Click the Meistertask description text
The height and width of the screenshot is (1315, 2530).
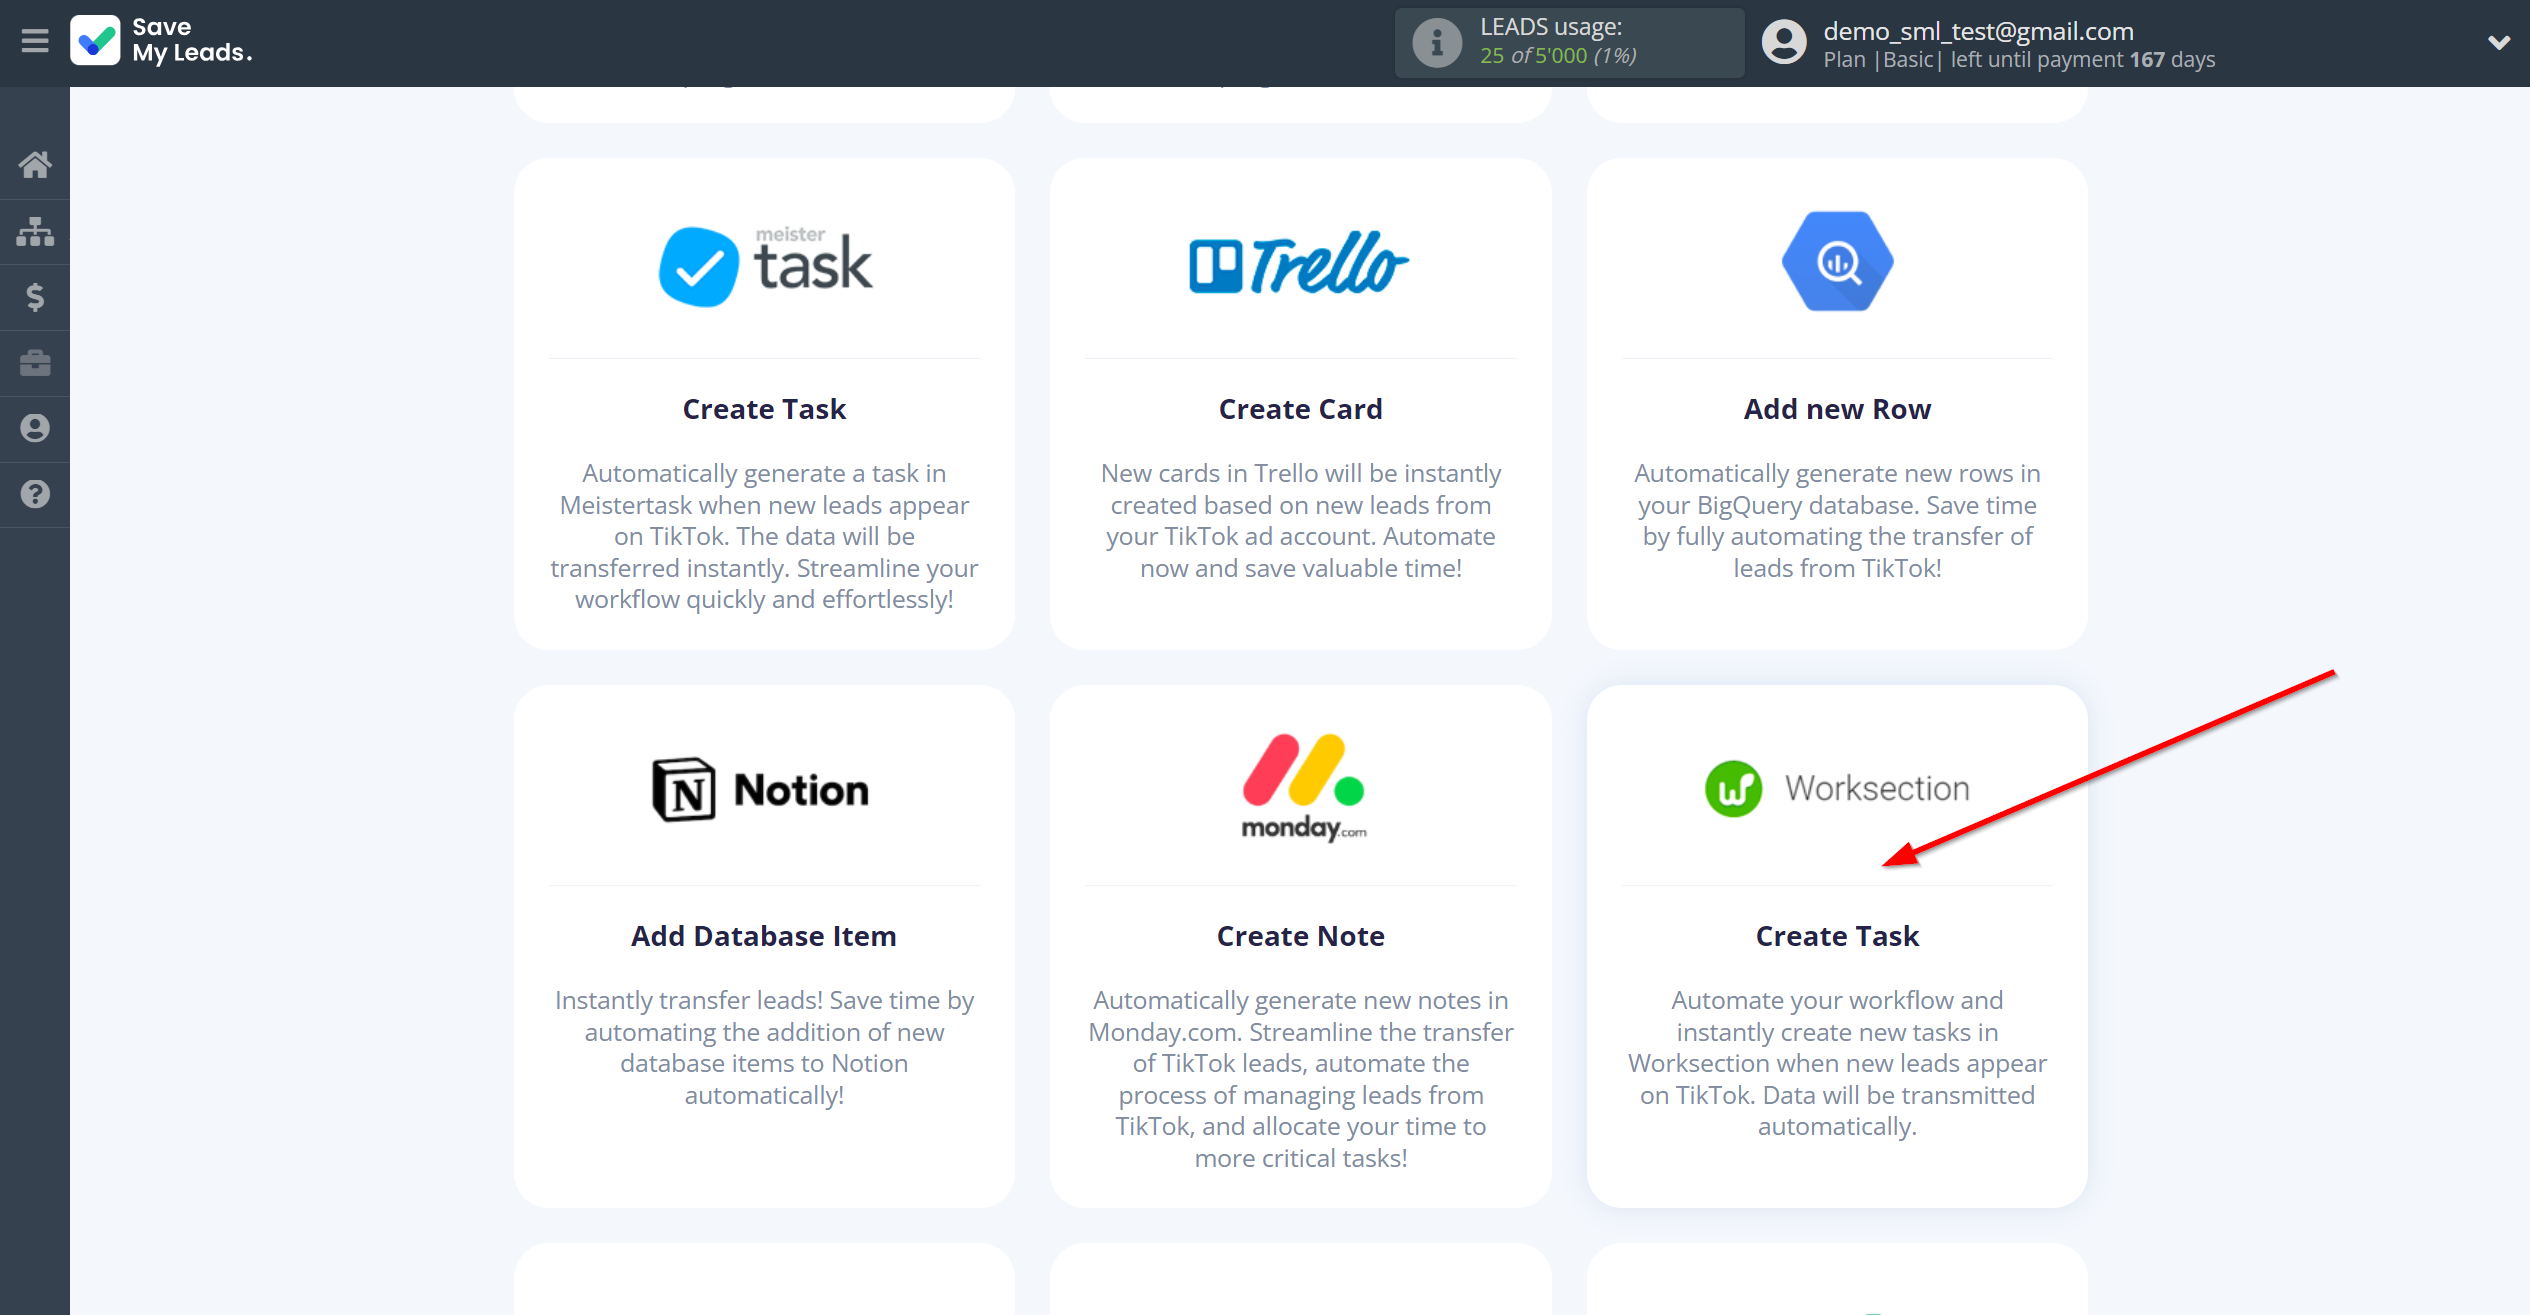764,536
